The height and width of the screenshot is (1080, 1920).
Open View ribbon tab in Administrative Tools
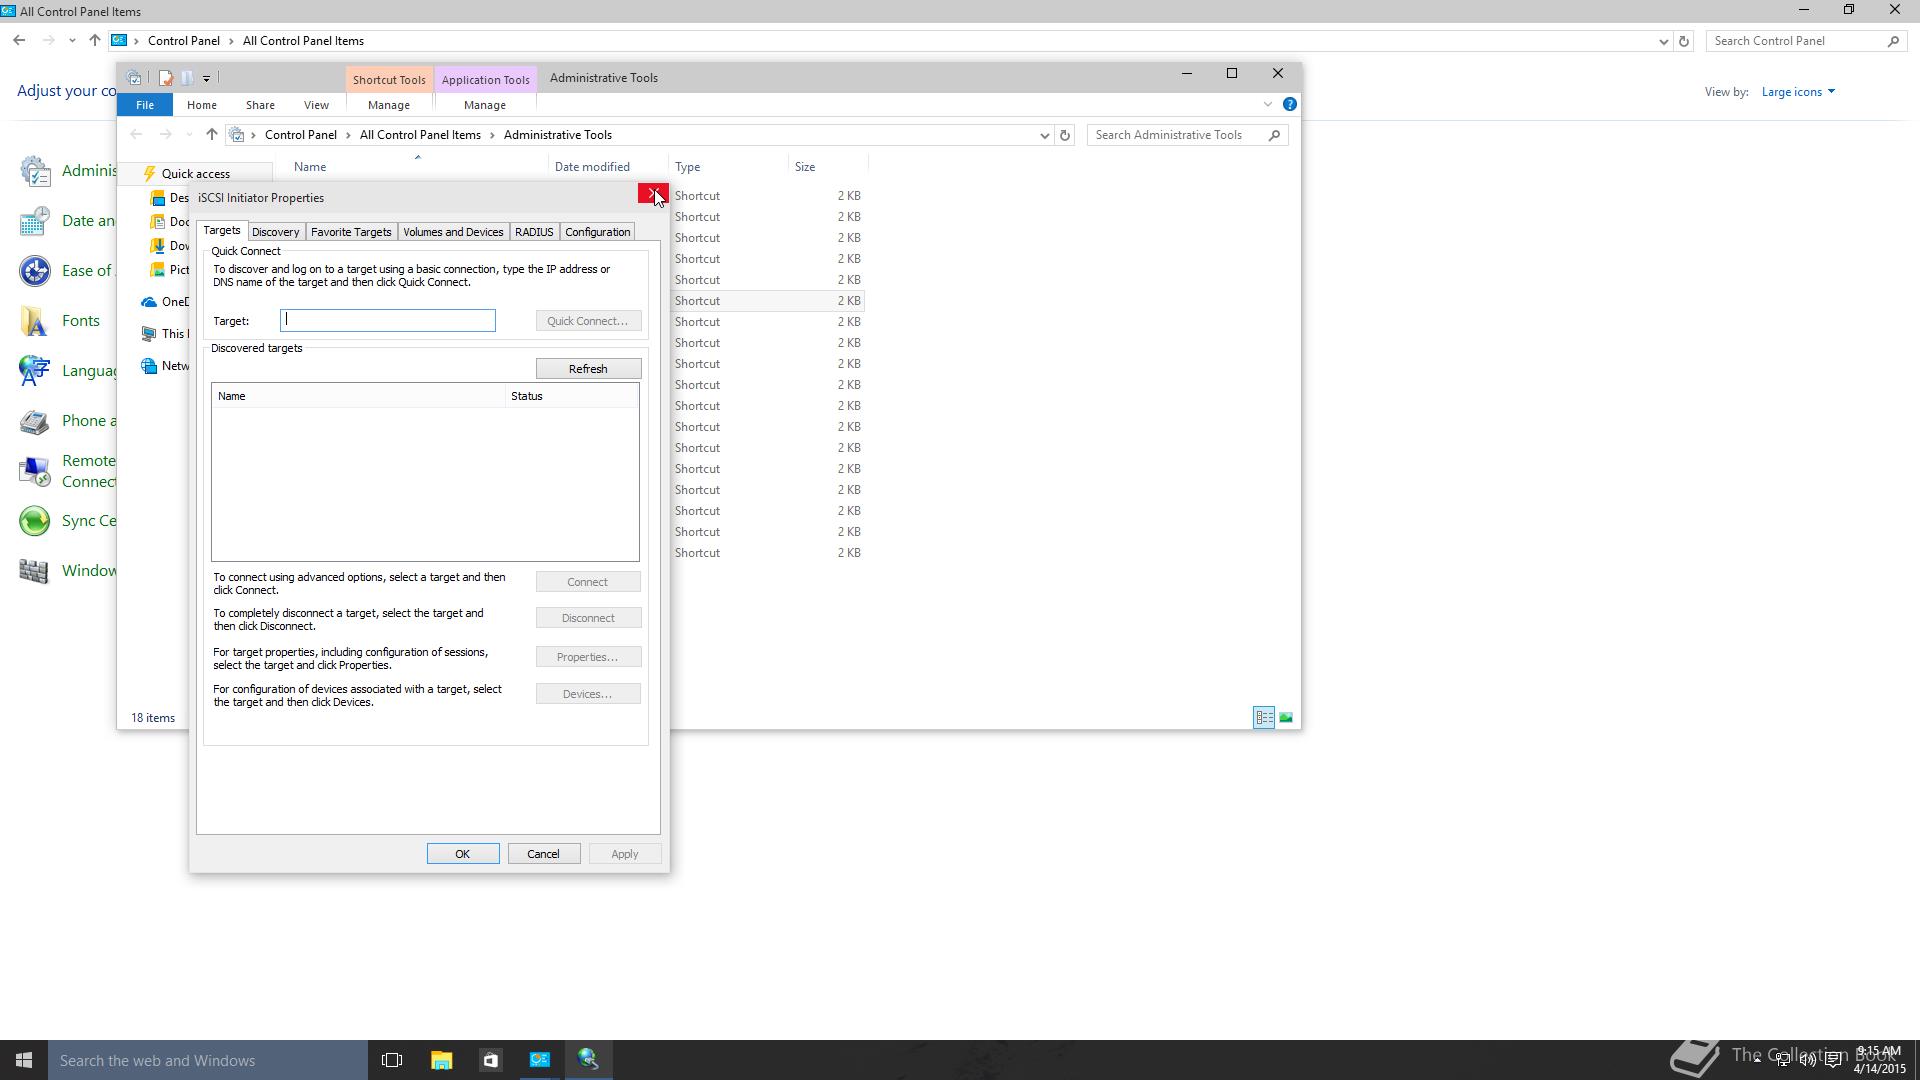pos(316,105)
